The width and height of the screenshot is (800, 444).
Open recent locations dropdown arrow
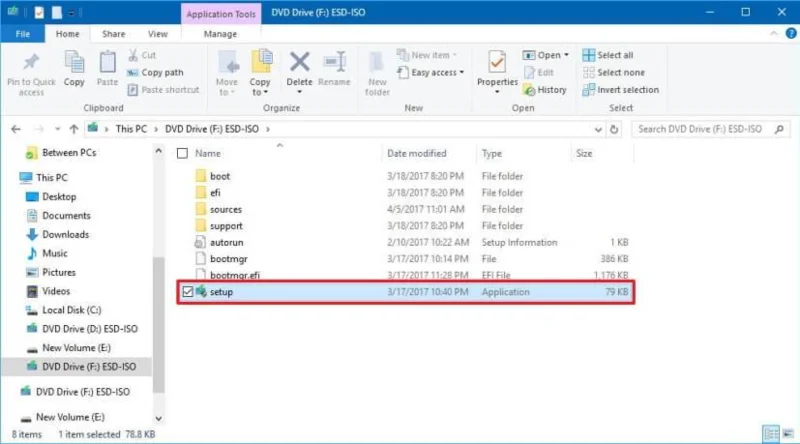tap(57, 129)
